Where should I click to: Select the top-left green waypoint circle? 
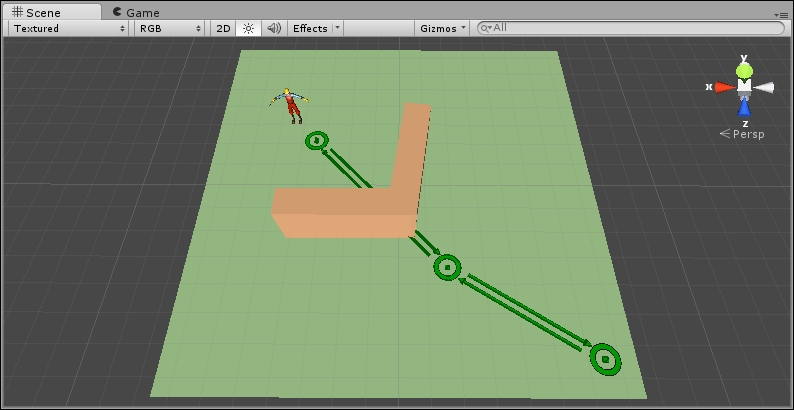pyautogui.click(x=317, y=141)
